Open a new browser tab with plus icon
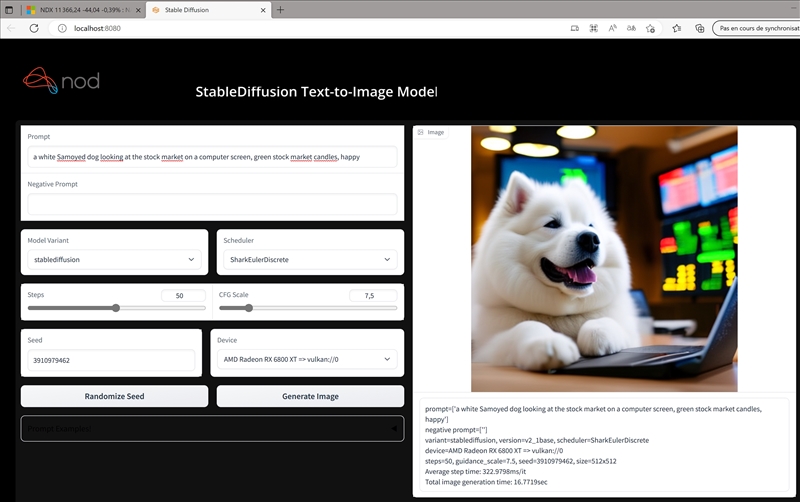The height and width of the screenshot is (502, 800). point(281,9)
